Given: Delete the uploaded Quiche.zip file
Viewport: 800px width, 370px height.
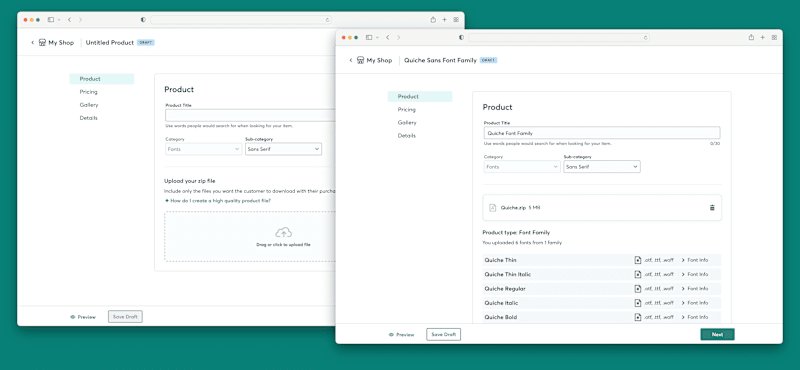Looking at the screenshot, I should point(712,208).
